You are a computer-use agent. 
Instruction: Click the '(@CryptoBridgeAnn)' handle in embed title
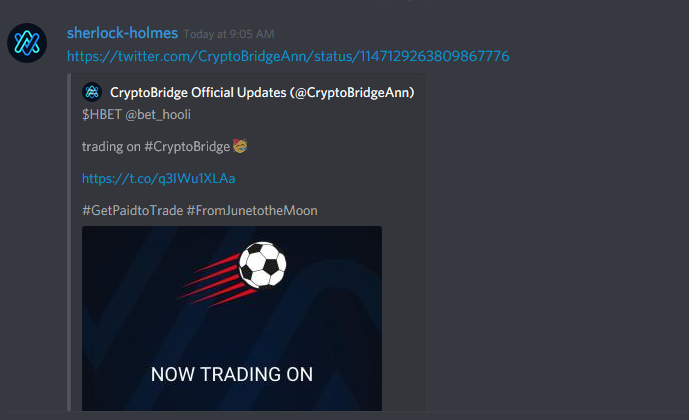pos(352,93)
